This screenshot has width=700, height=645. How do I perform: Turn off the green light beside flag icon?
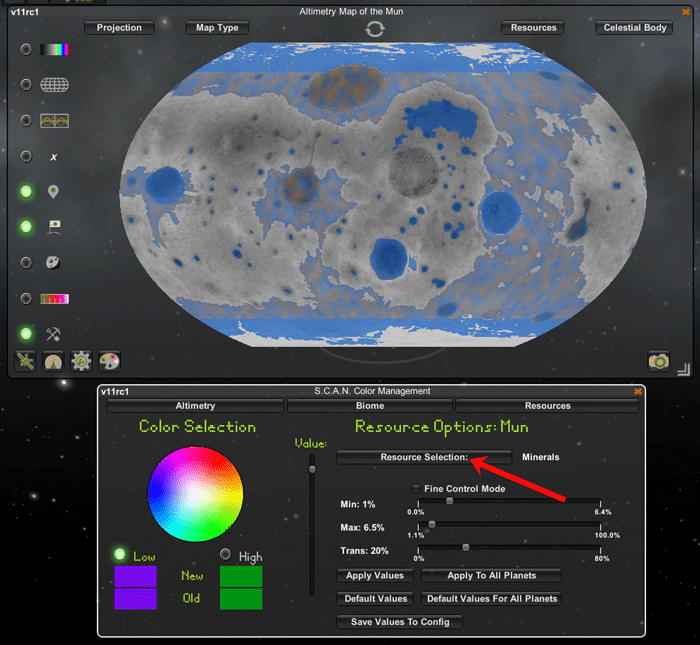(26, 227)
